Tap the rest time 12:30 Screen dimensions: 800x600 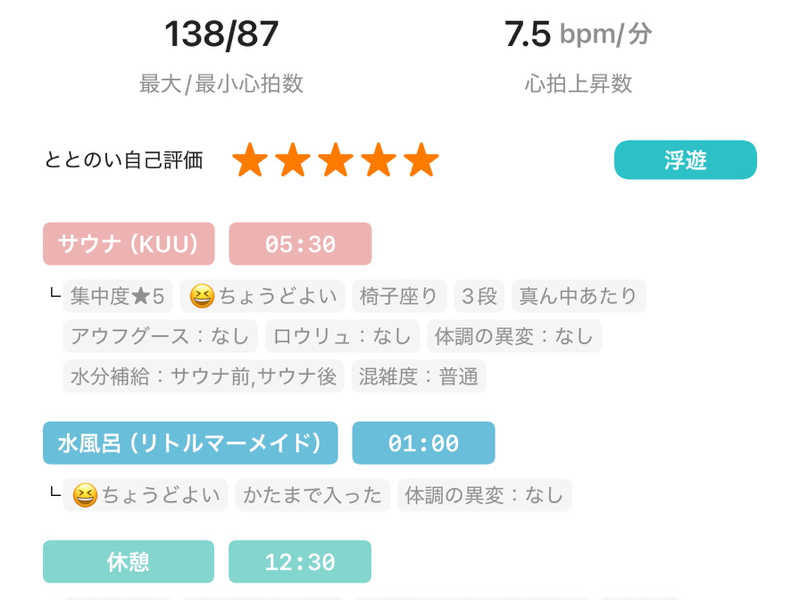(x=300, y=562)
